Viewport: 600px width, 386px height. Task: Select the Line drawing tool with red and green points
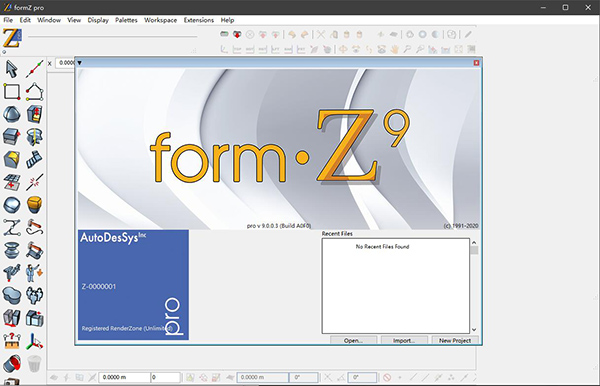pos(34,69)
